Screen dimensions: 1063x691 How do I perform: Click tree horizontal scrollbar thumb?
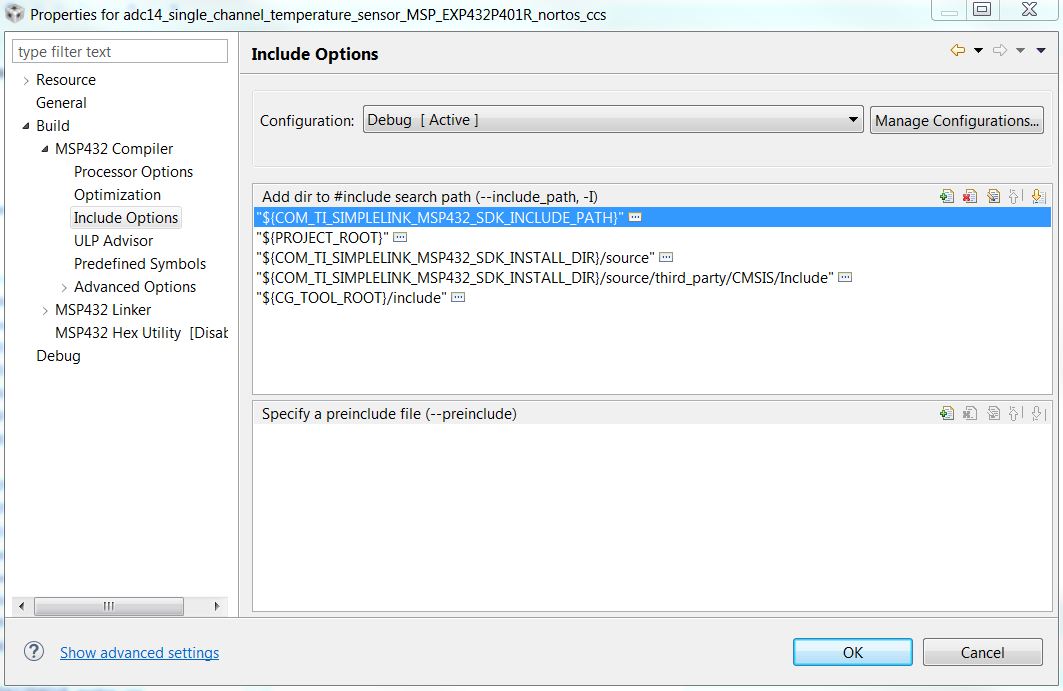[x=108, y=606]
